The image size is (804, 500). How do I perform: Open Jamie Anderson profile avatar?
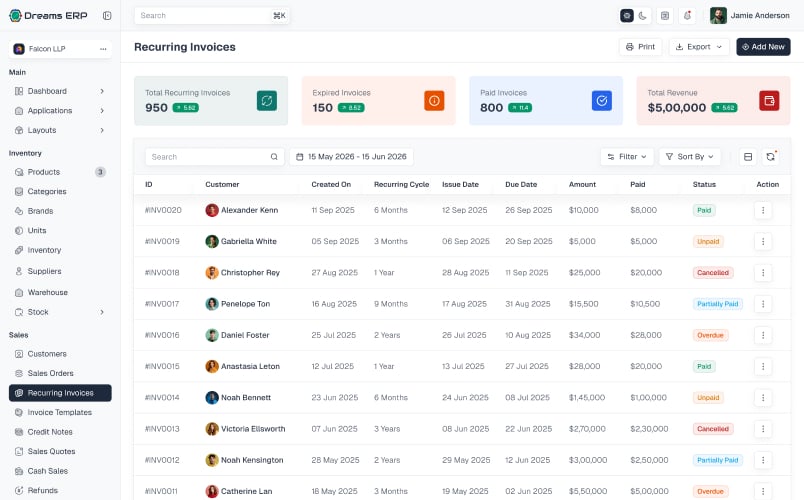(x=718, y=15)
